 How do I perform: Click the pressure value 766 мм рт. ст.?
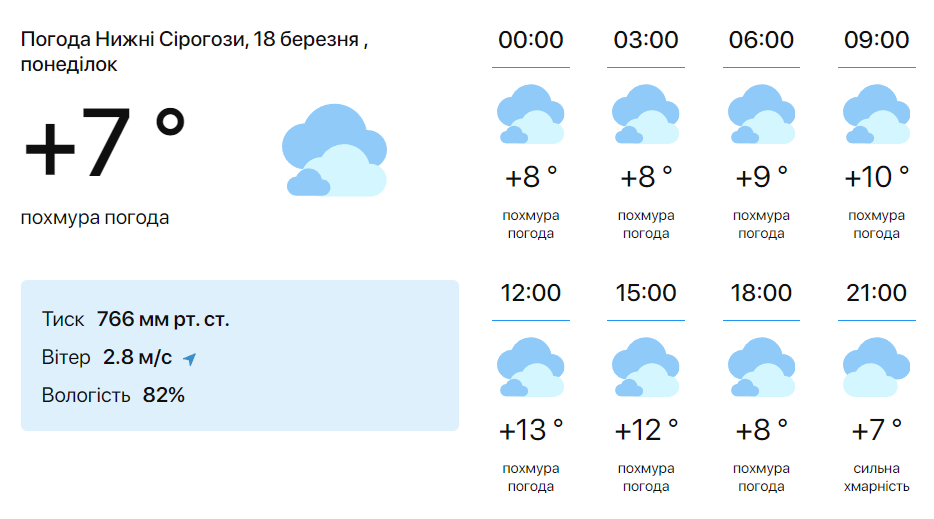pyautogui.click(x=163, y=319)
